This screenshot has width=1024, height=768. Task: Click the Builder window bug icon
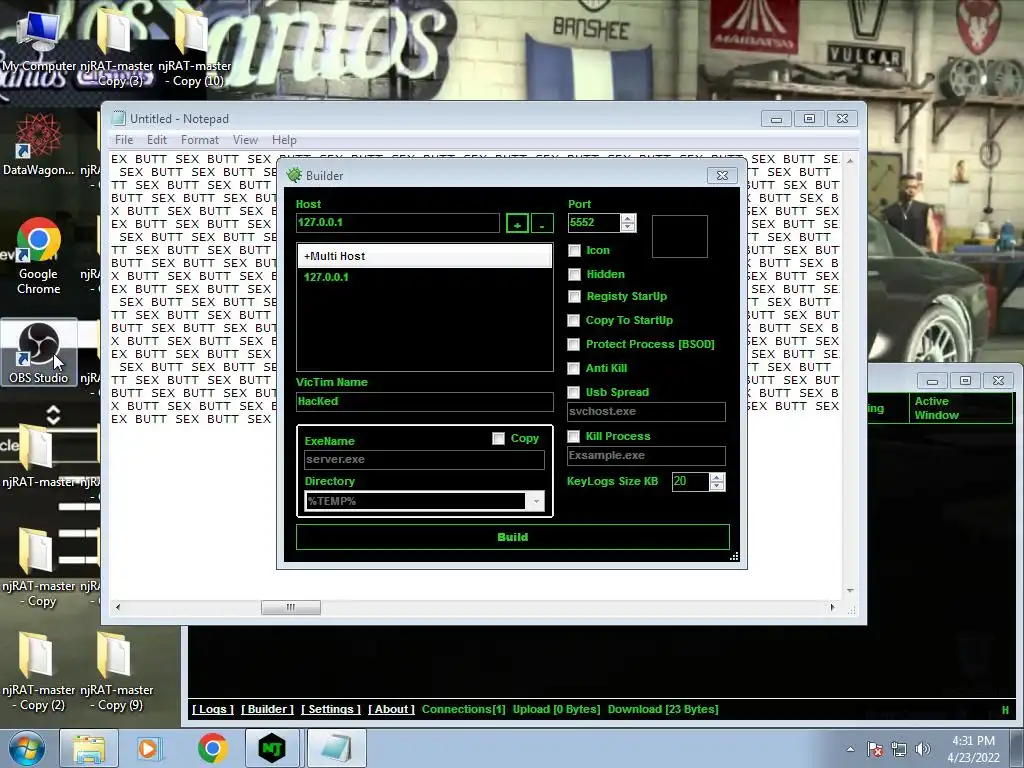[x=294, y=175]
